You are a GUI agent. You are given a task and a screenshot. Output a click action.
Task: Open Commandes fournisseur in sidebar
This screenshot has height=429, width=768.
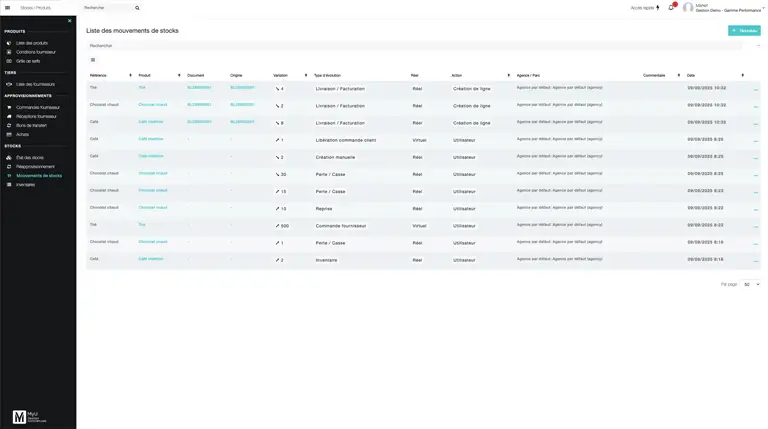coord(38,107)
